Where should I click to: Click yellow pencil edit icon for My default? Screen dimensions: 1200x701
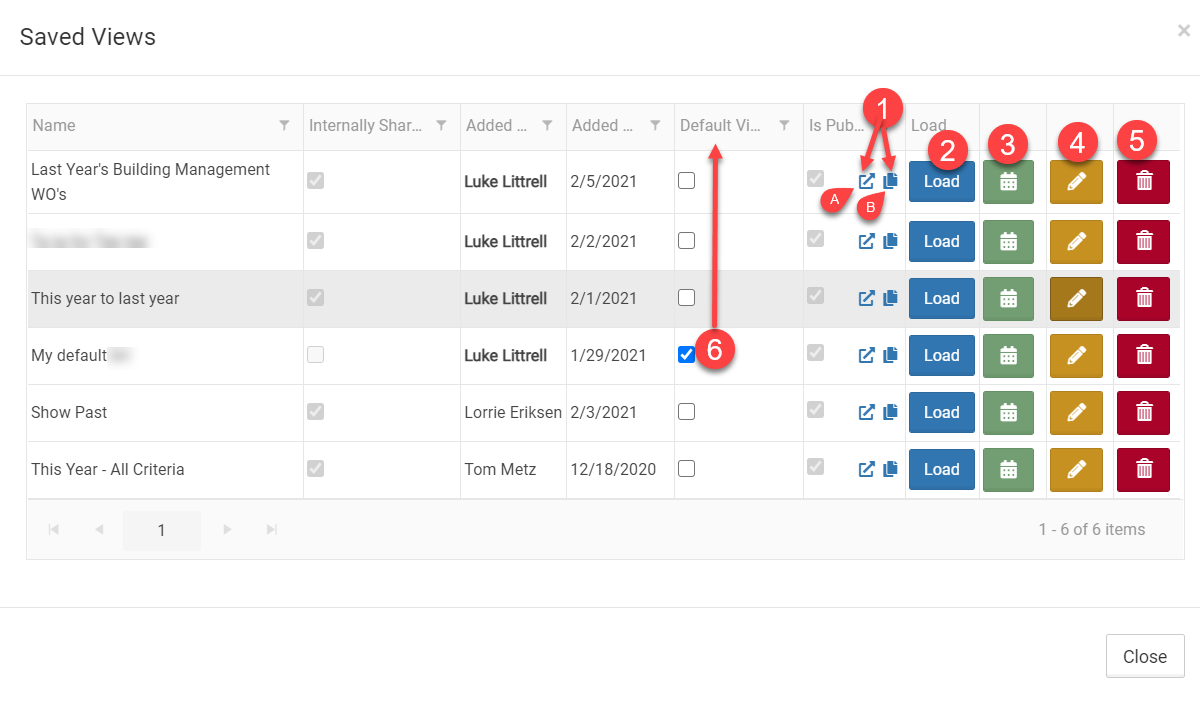pyautogui.click(x=1076, y=355)
